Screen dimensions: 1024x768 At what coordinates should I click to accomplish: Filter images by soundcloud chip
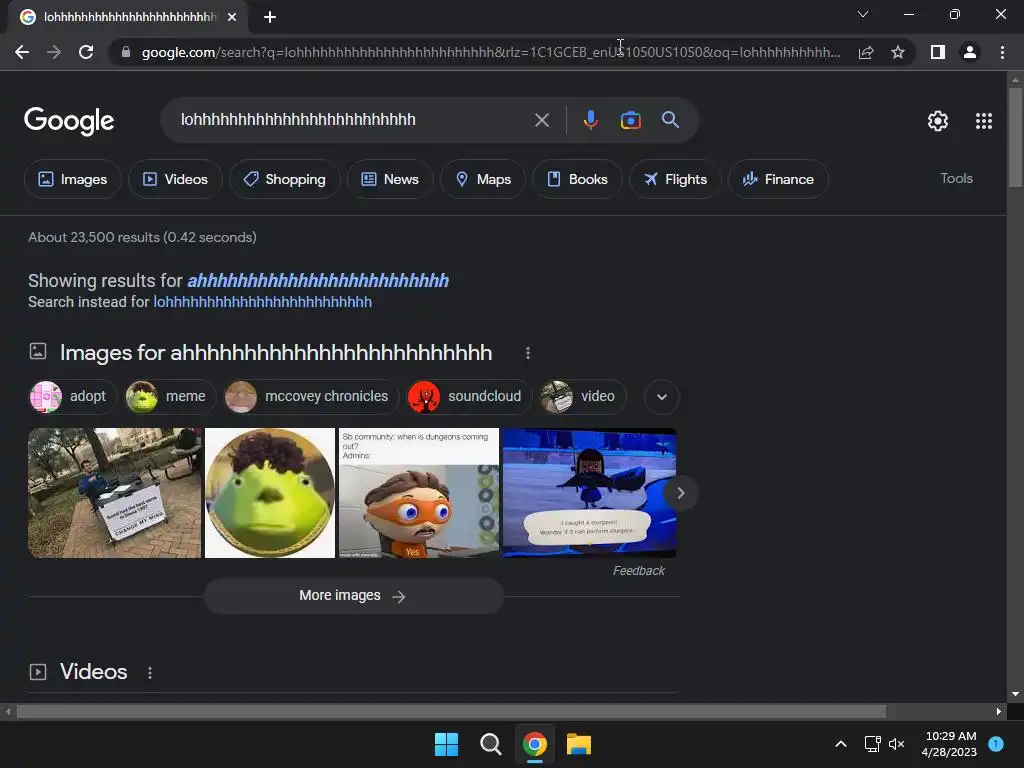click(470, 396)
